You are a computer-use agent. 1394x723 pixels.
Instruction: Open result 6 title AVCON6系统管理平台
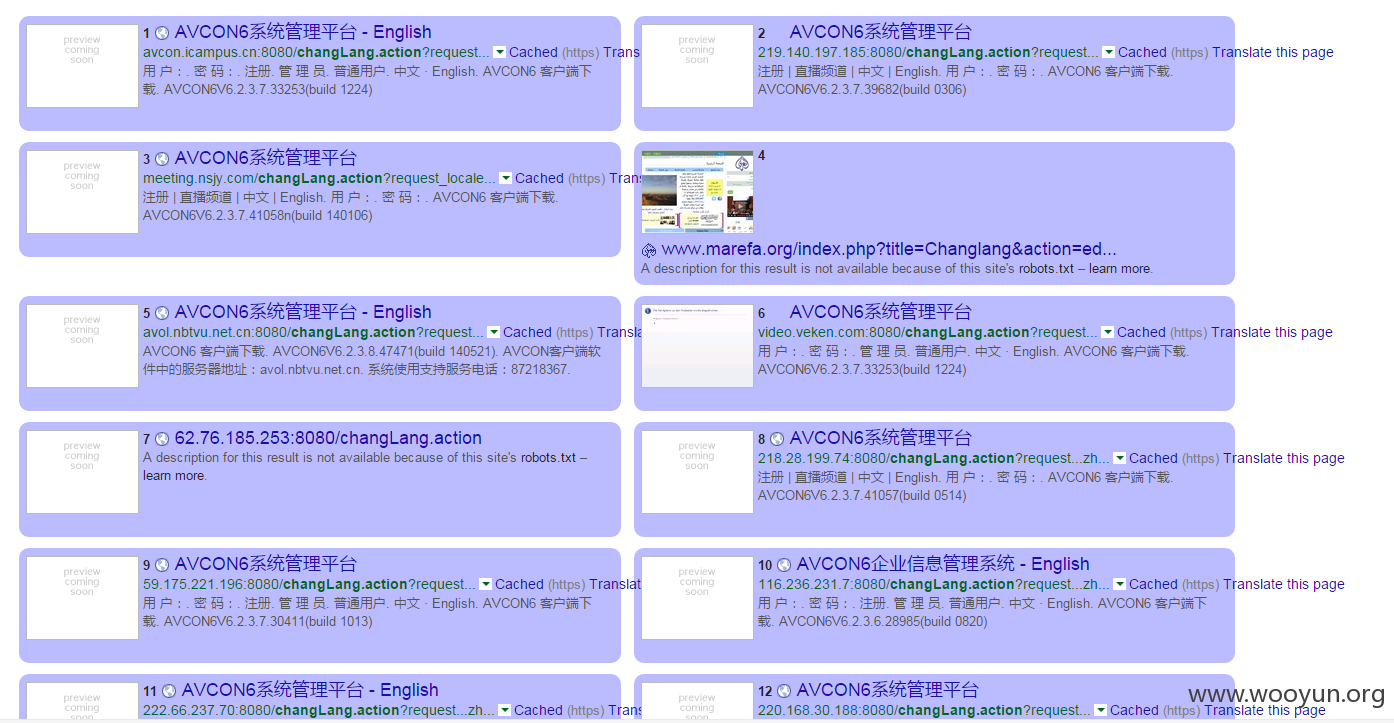tap(880, 313)
